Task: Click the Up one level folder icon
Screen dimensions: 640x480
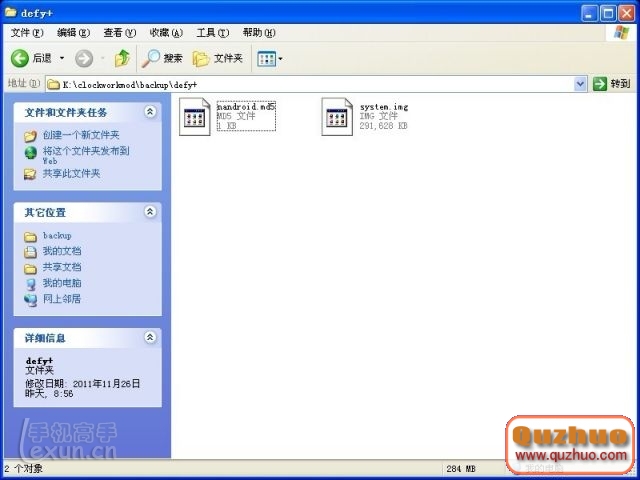Action: pos(122,58)
